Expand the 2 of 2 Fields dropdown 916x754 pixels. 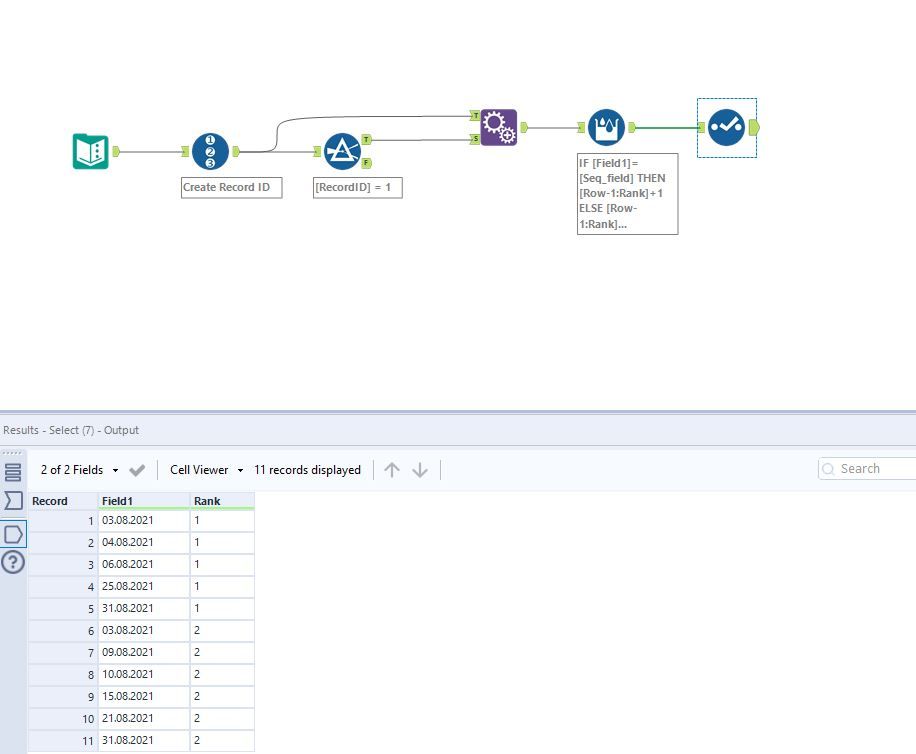[79, 470]
